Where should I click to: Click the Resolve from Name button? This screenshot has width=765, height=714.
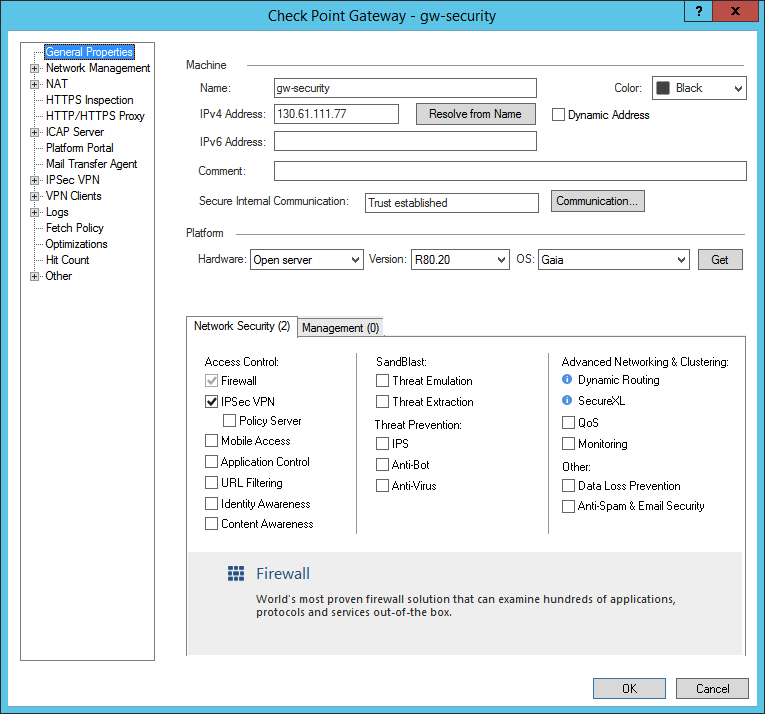click(x=475, y=114)
